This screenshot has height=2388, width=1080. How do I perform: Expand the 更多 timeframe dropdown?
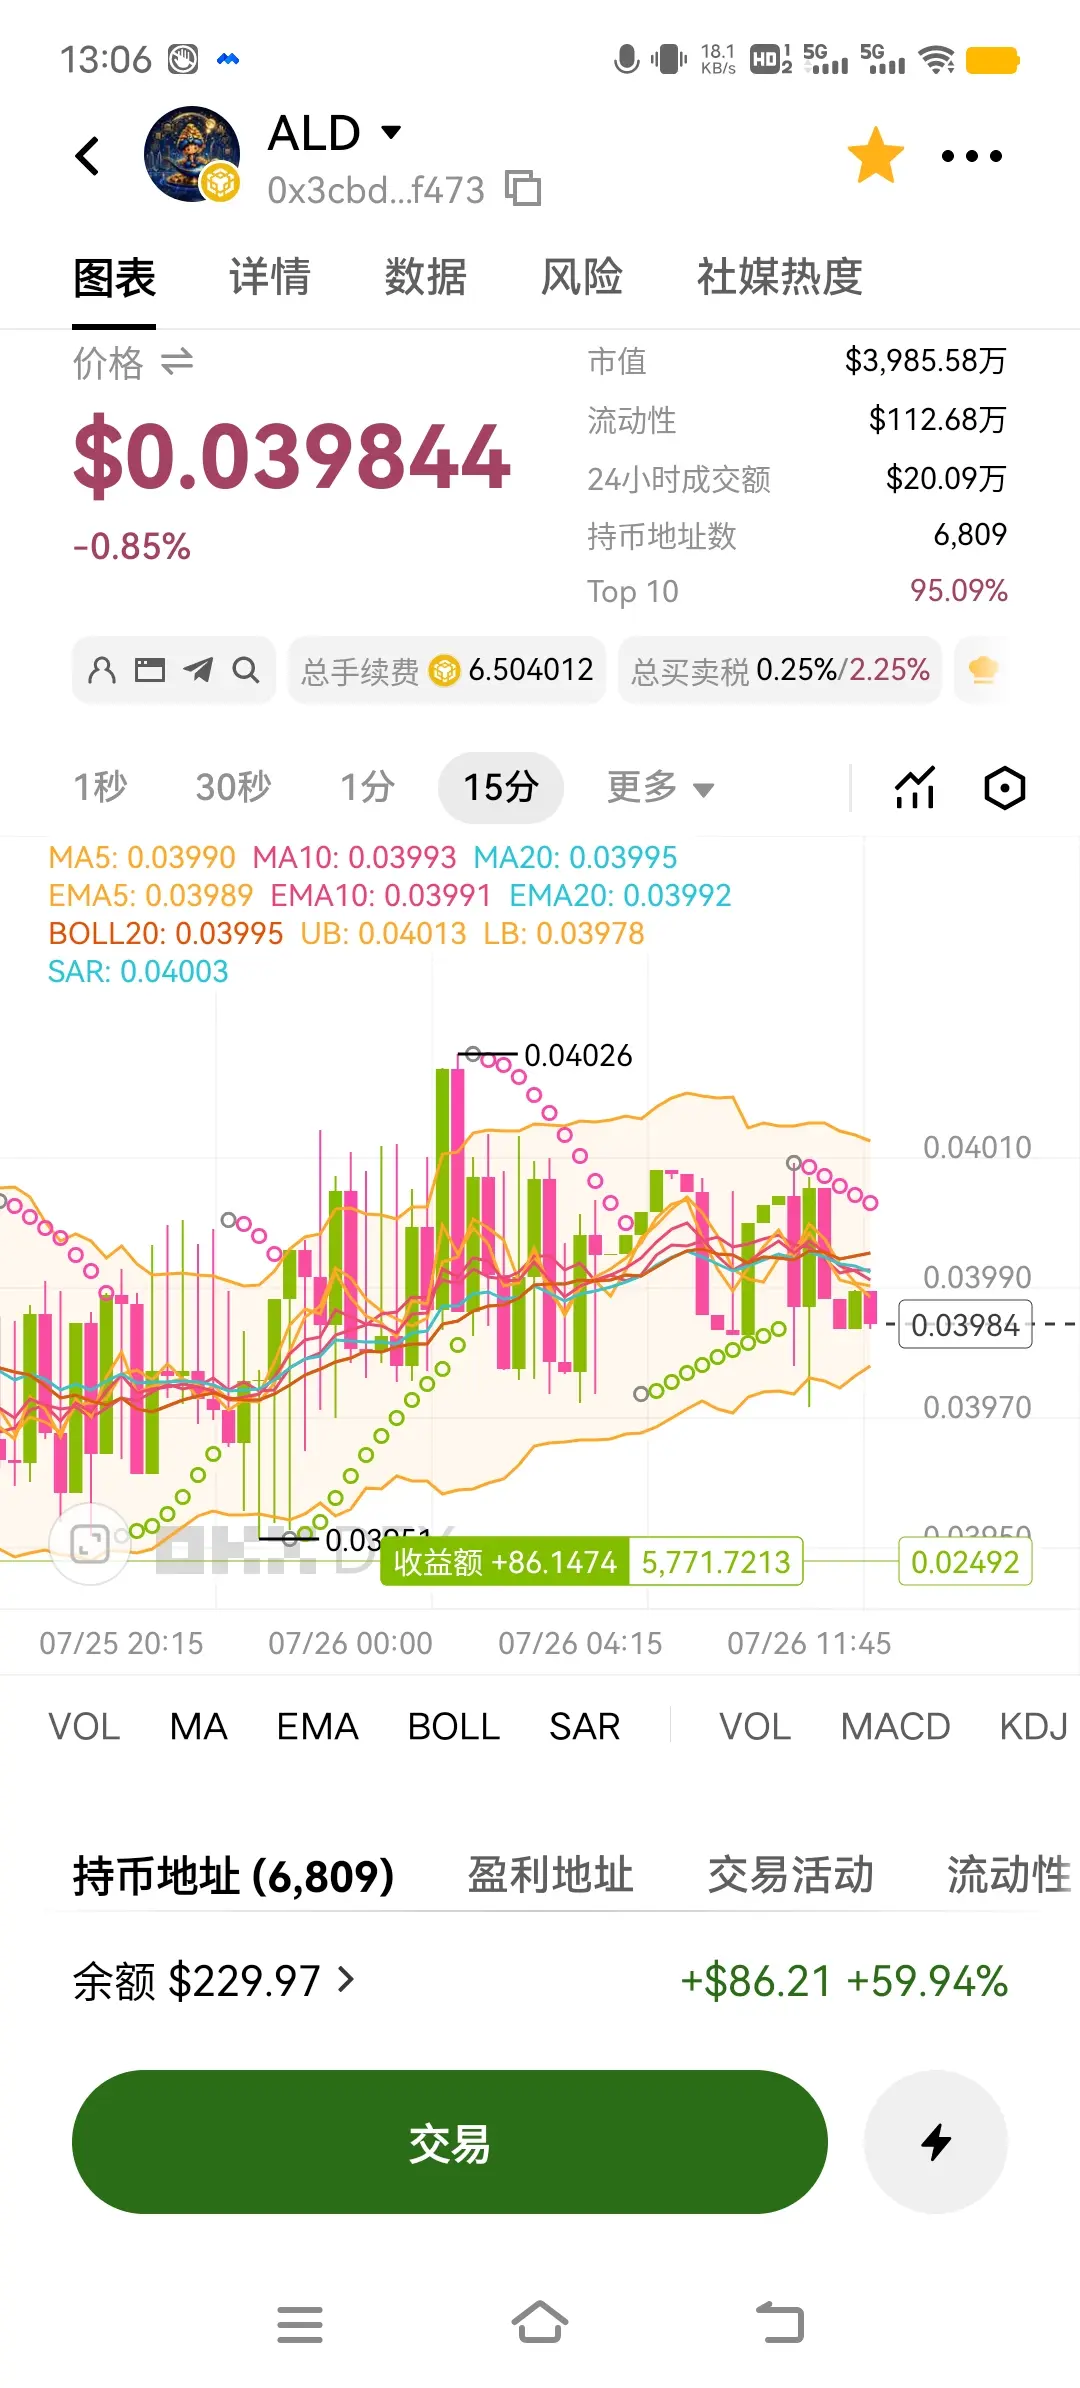tap(660, 787)
